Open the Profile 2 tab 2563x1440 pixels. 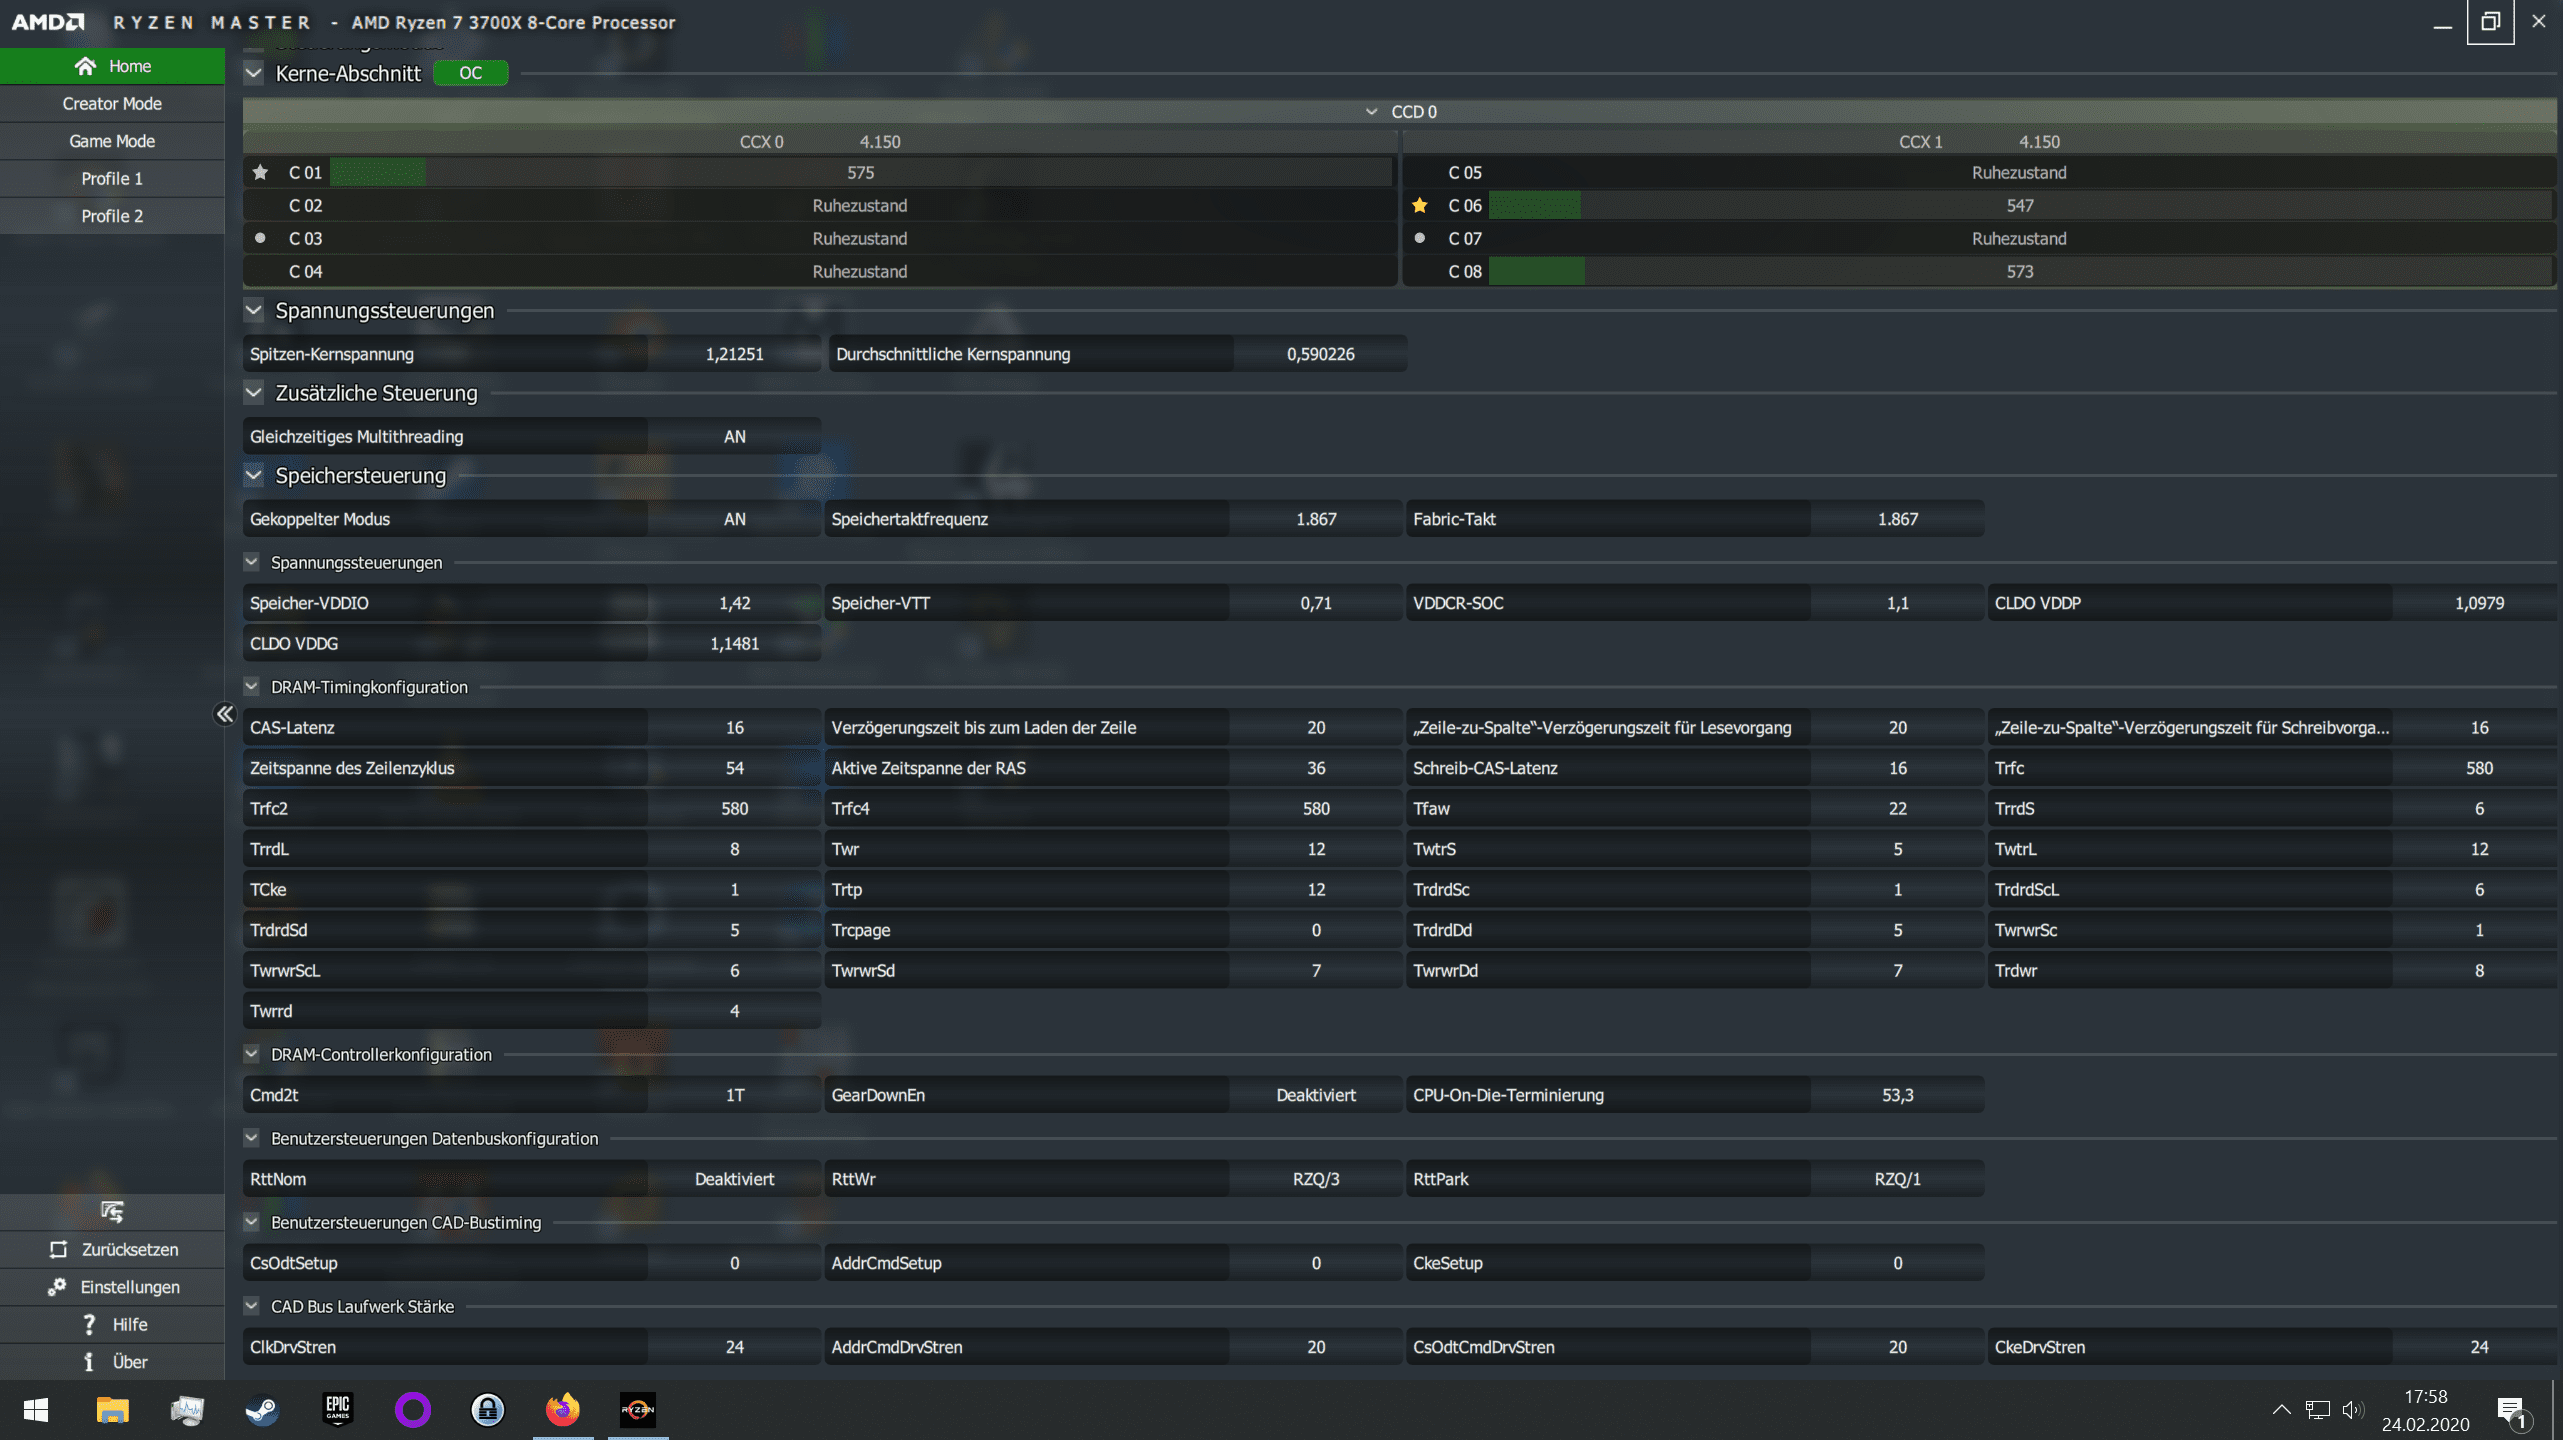point(112,216)
